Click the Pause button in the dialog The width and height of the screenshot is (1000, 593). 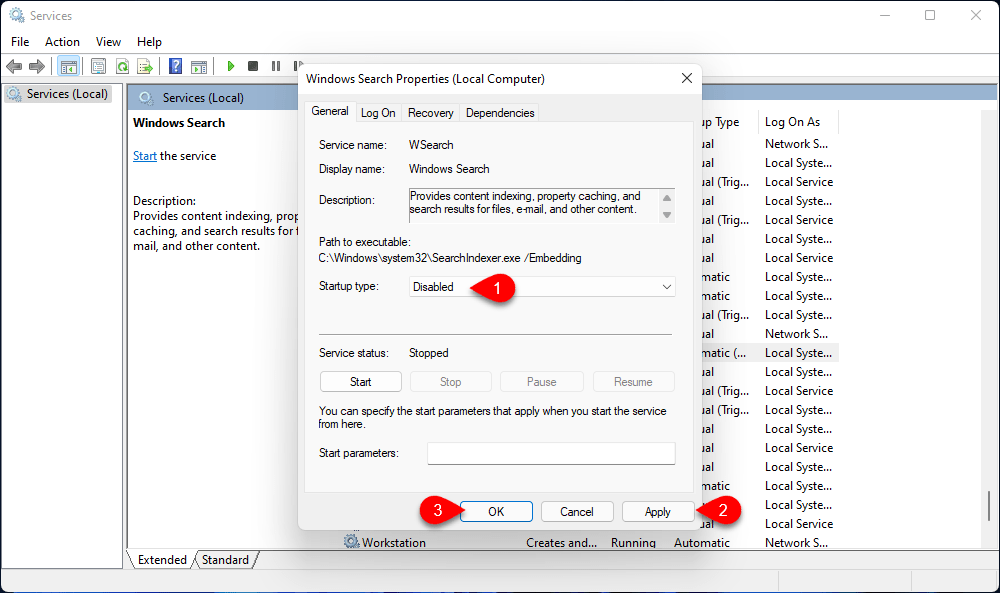point(541,382)
